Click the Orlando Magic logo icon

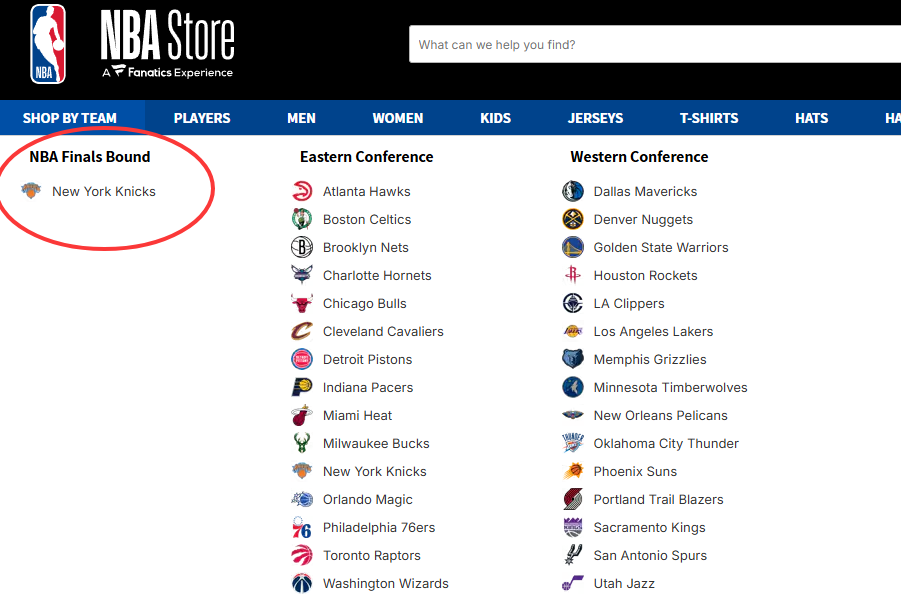click(302, 499)
